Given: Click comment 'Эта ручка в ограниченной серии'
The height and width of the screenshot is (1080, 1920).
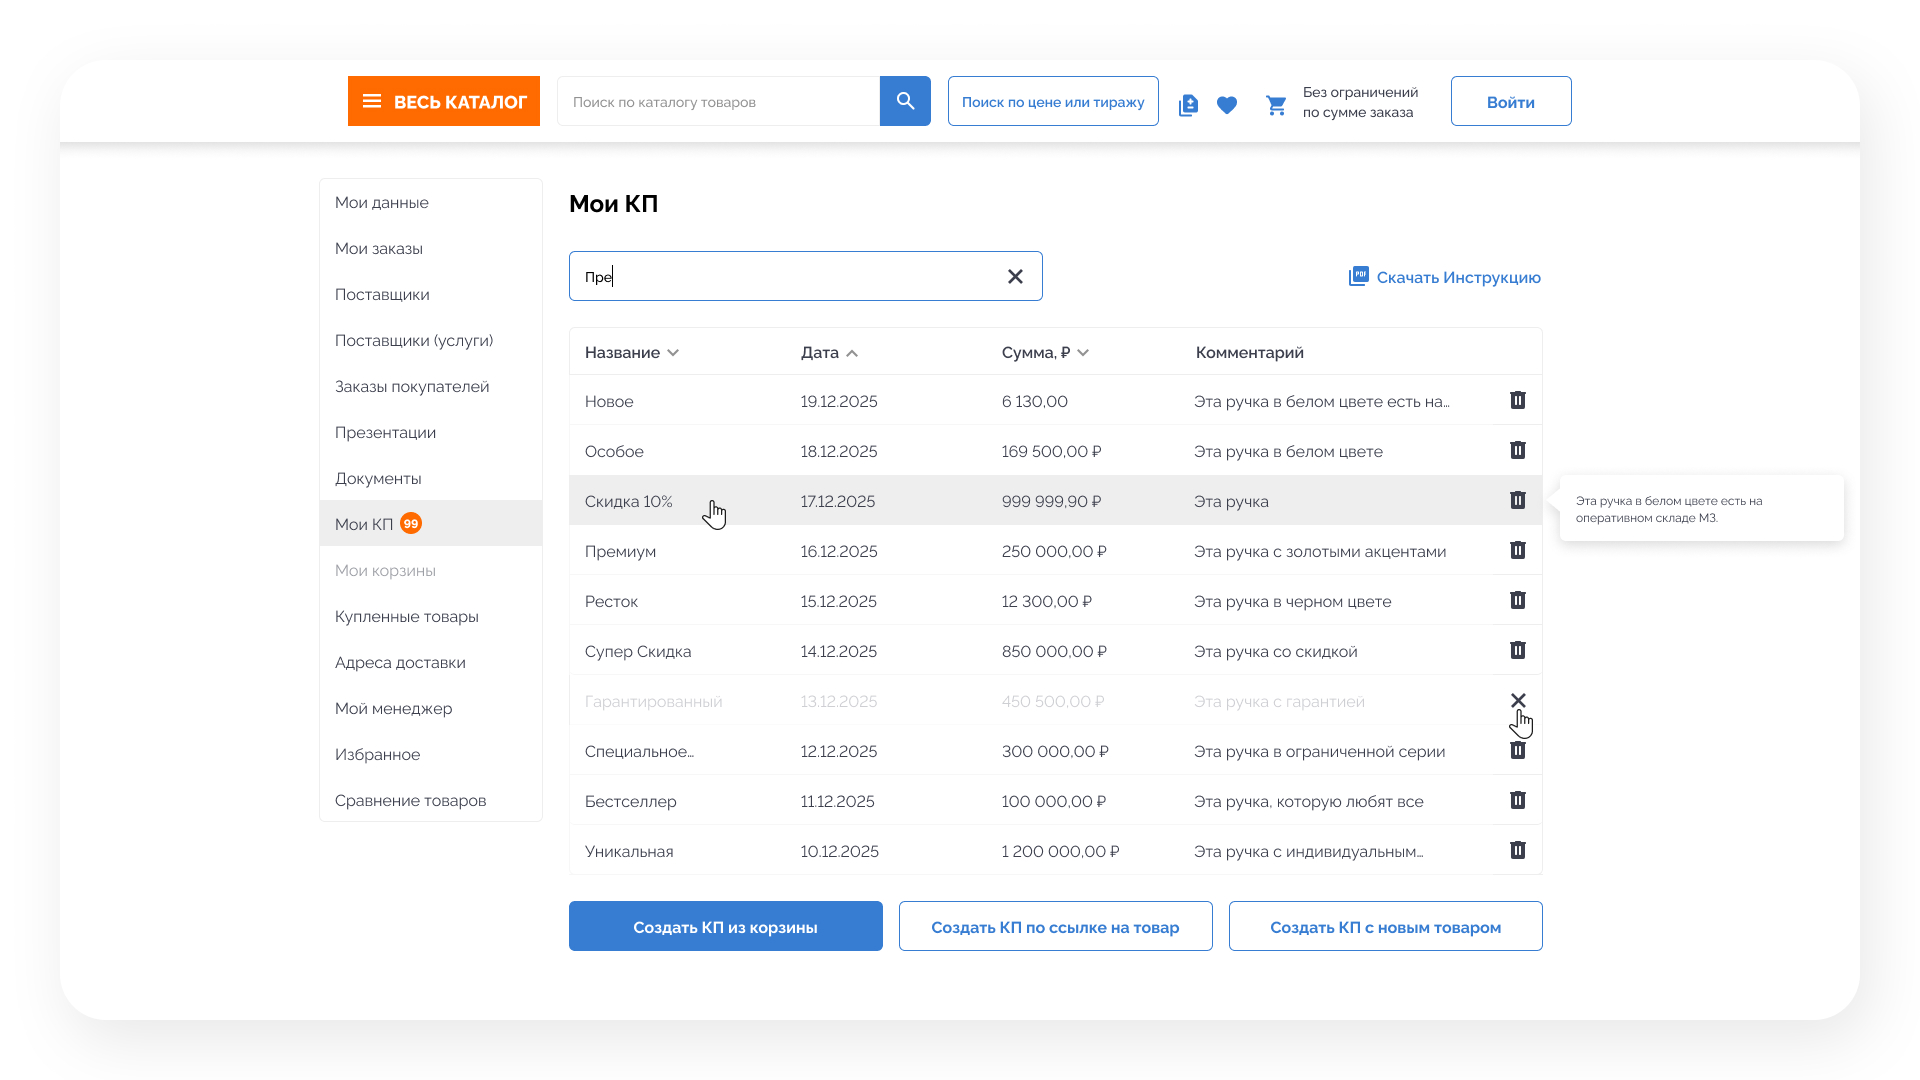Looking at the screenshot, I should click(x=1319, y=751).
